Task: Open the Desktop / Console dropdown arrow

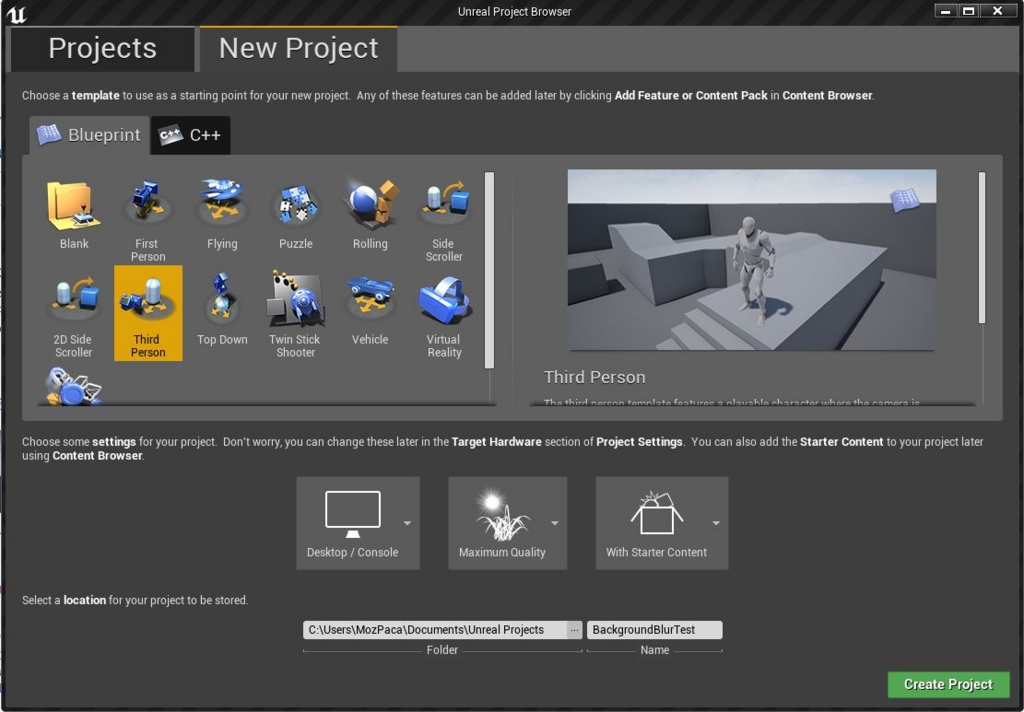Action: point(408,523)
